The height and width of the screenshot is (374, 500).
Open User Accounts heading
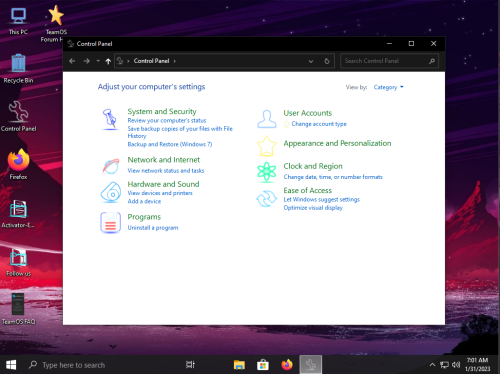pos(308,113)
